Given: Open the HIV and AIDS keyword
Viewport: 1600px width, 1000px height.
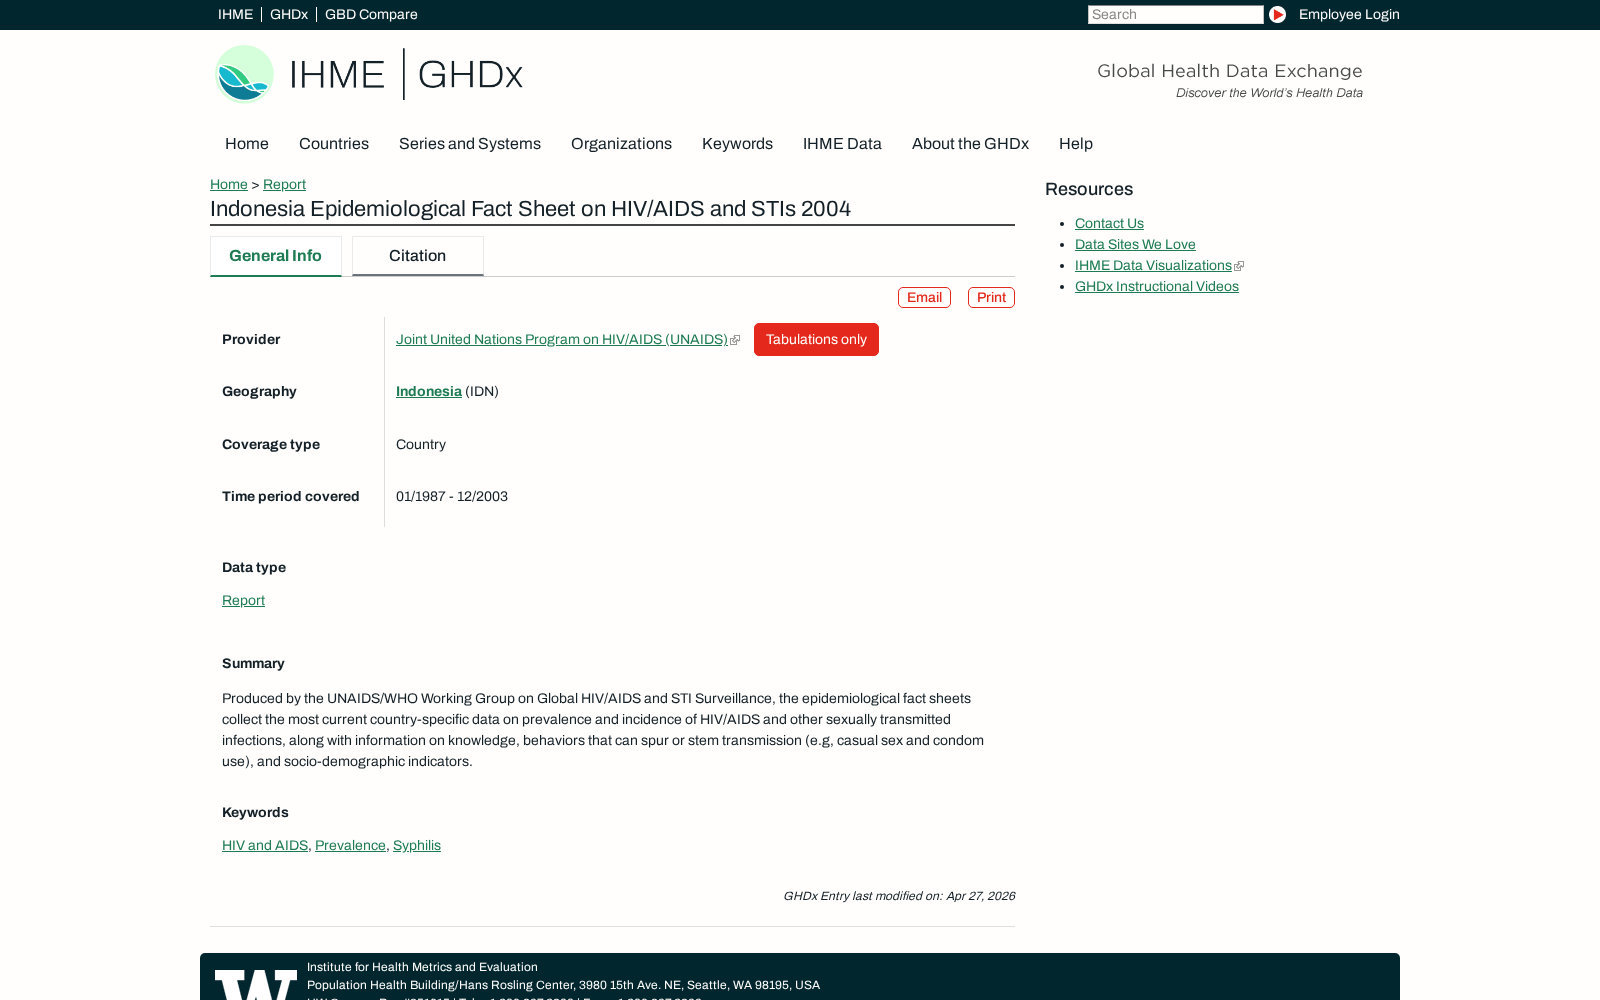Looking at the screenshot, I should 265,845.
